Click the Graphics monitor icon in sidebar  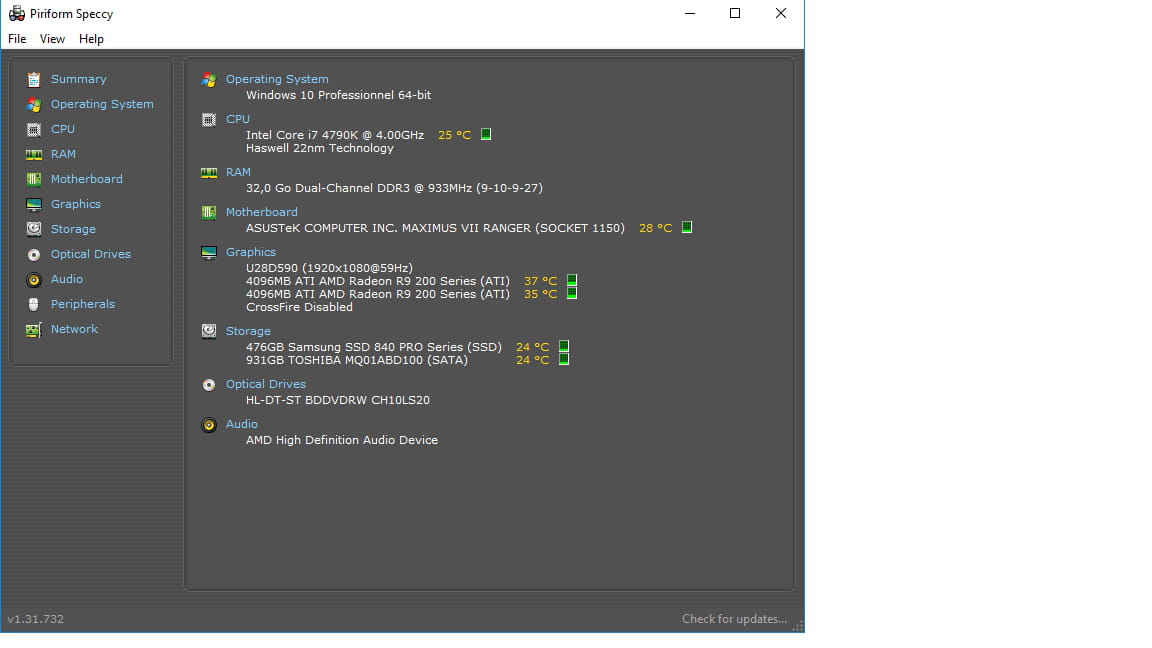[x=34, y=204]
